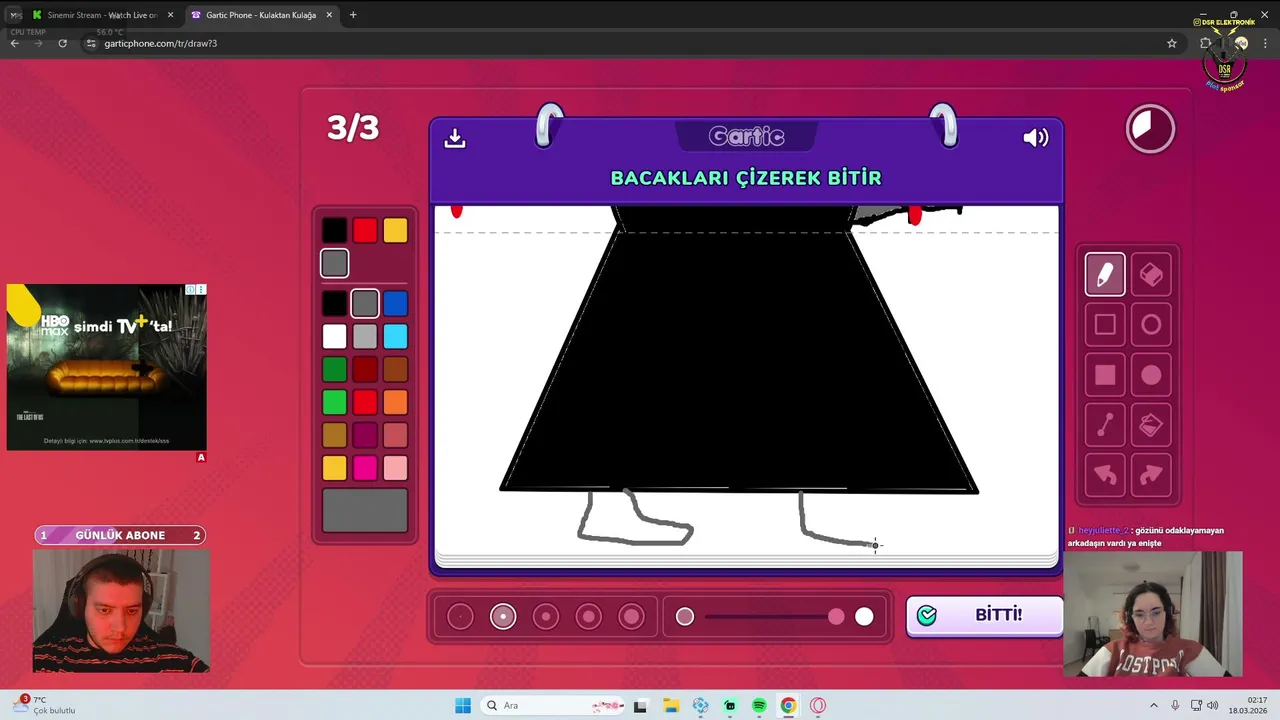Select black in the main palette
Screen dimensions: 1280x720
[335, 303]
